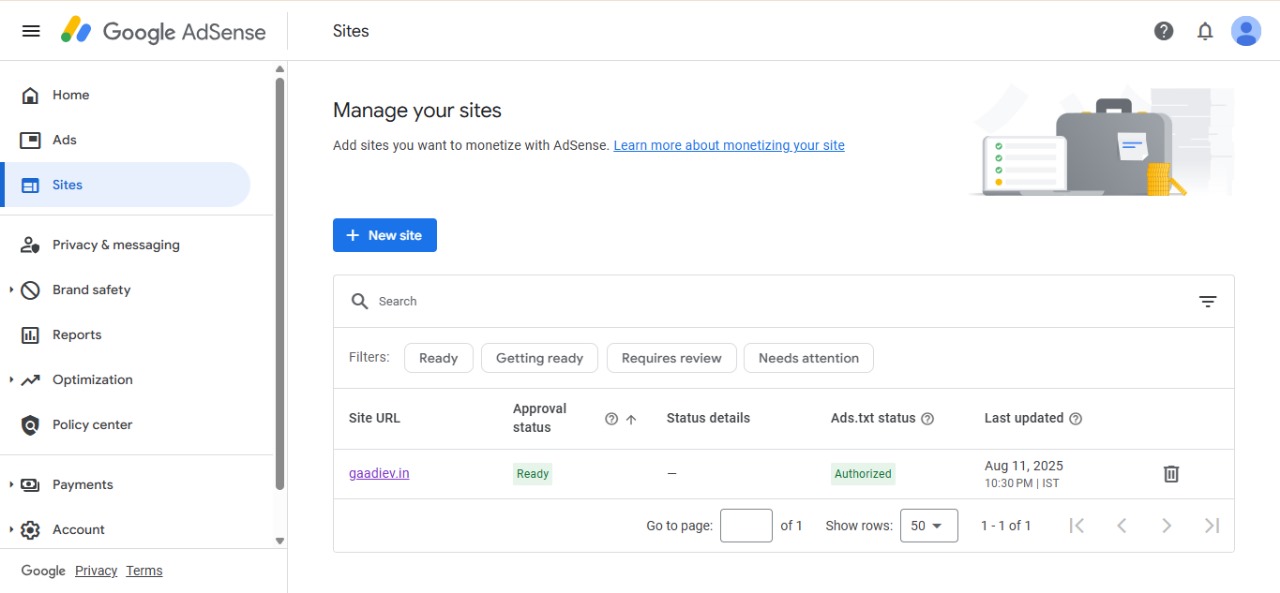Click Last updated help icon
The height and width of the screenshot is (593, 1280).
(x=1075, y=419)
